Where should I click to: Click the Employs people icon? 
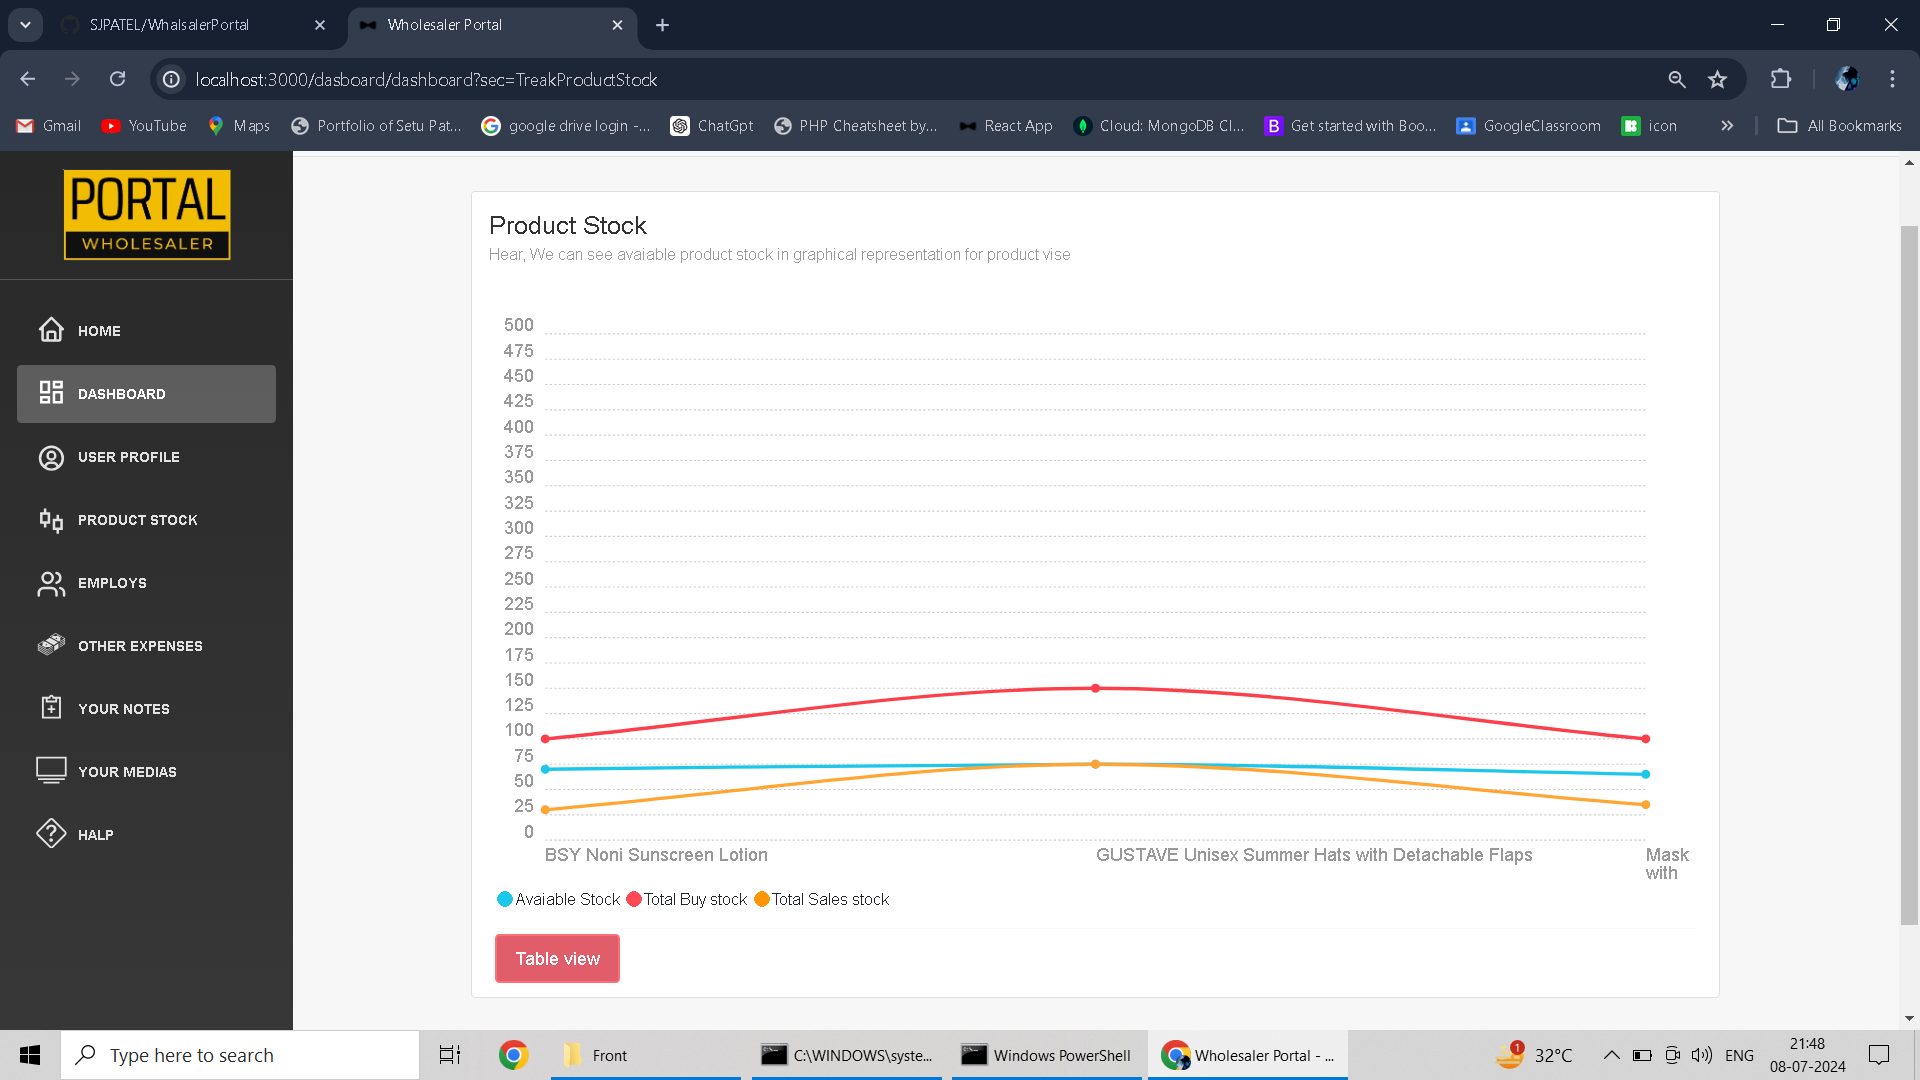click(51, 583)
